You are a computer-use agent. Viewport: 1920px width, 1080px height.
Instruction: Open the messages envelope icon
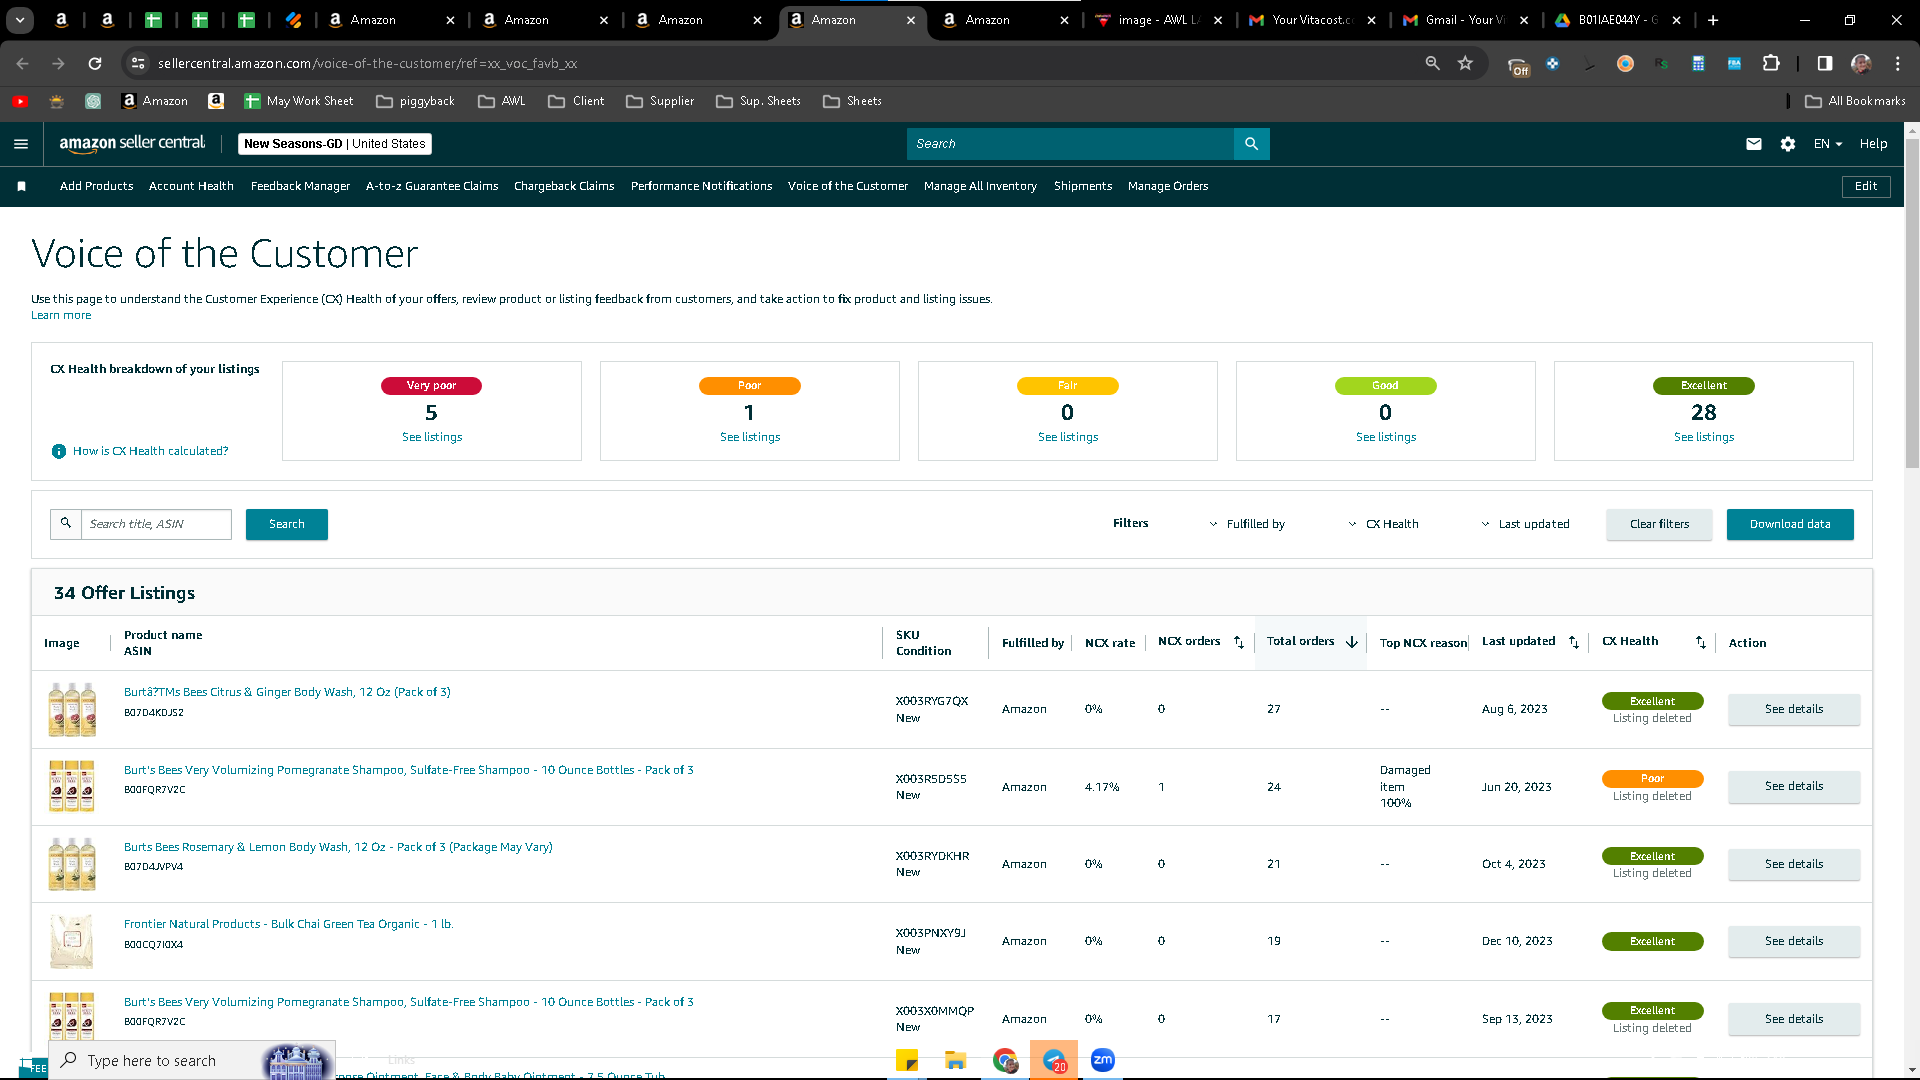1754,144
